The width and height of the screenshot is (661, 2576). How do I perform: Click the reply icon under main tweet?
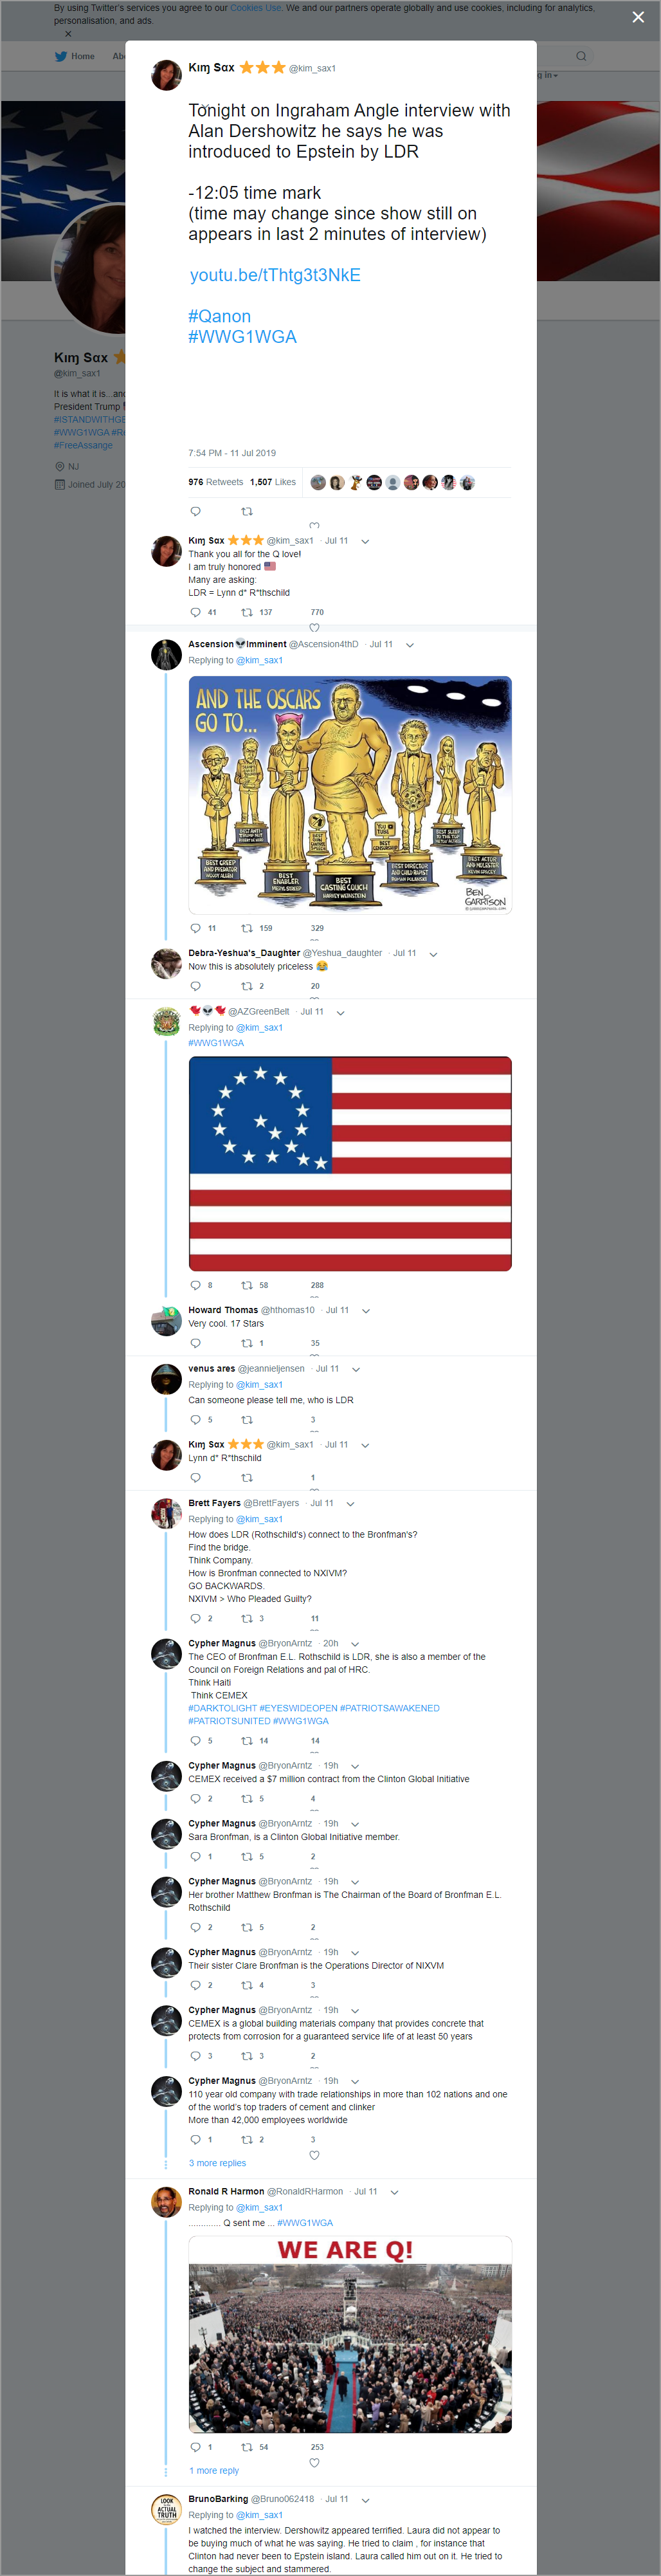click(x=195, y=511)
